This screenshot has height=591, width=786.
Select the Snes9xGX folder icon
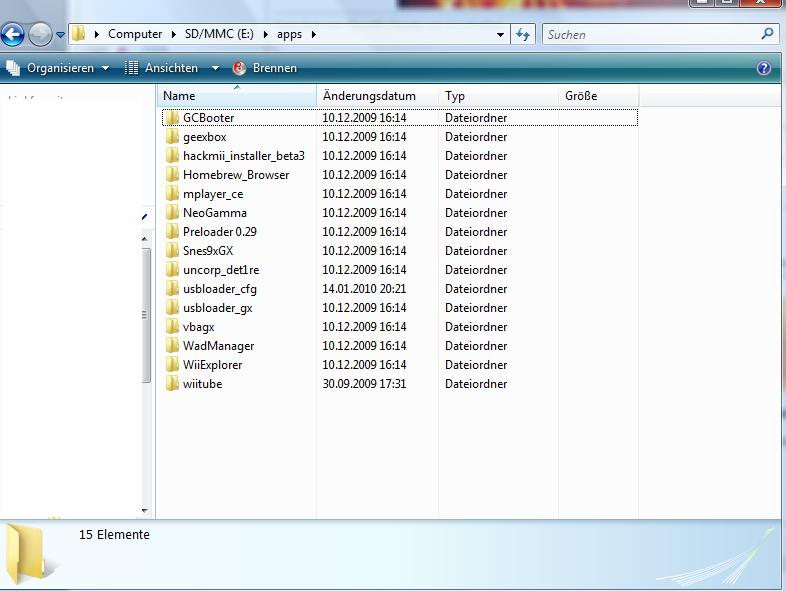tap(172, 251)
